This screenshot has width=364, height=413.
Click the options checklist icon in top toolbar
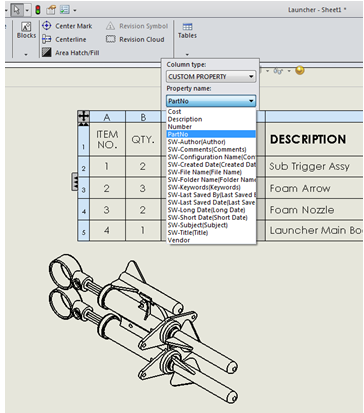64,10
